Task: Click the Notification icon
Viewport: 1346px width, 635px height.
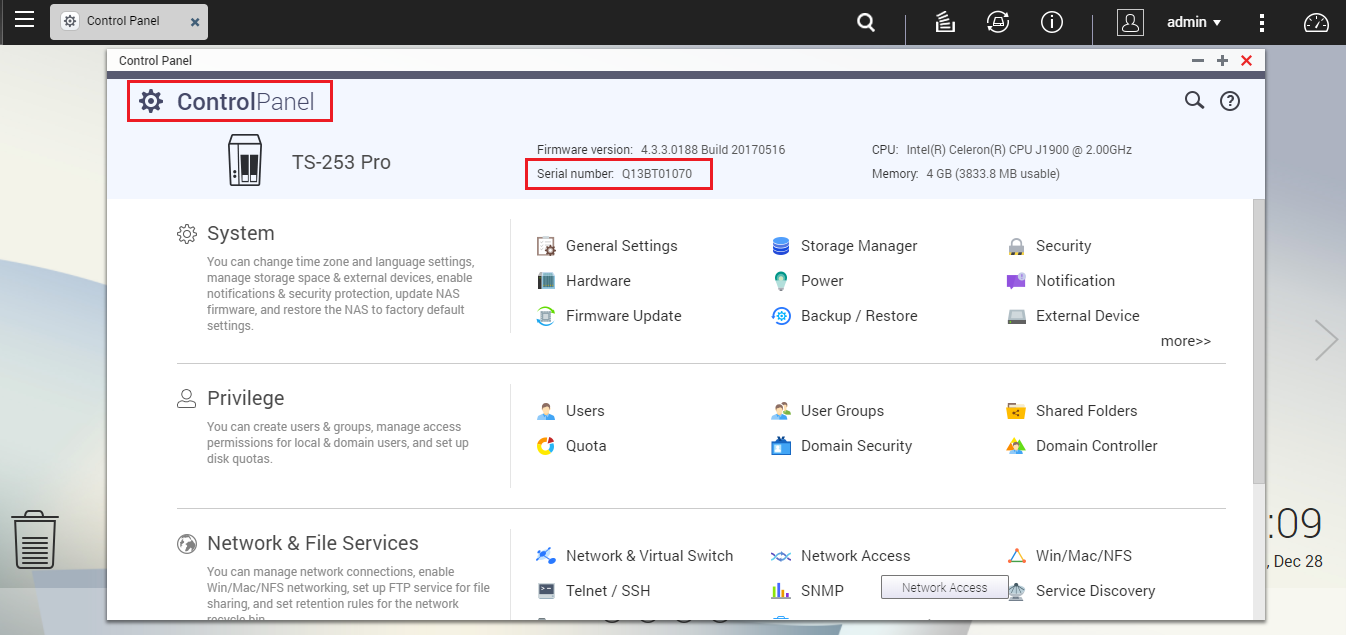Action: (x=1016, y=281)
